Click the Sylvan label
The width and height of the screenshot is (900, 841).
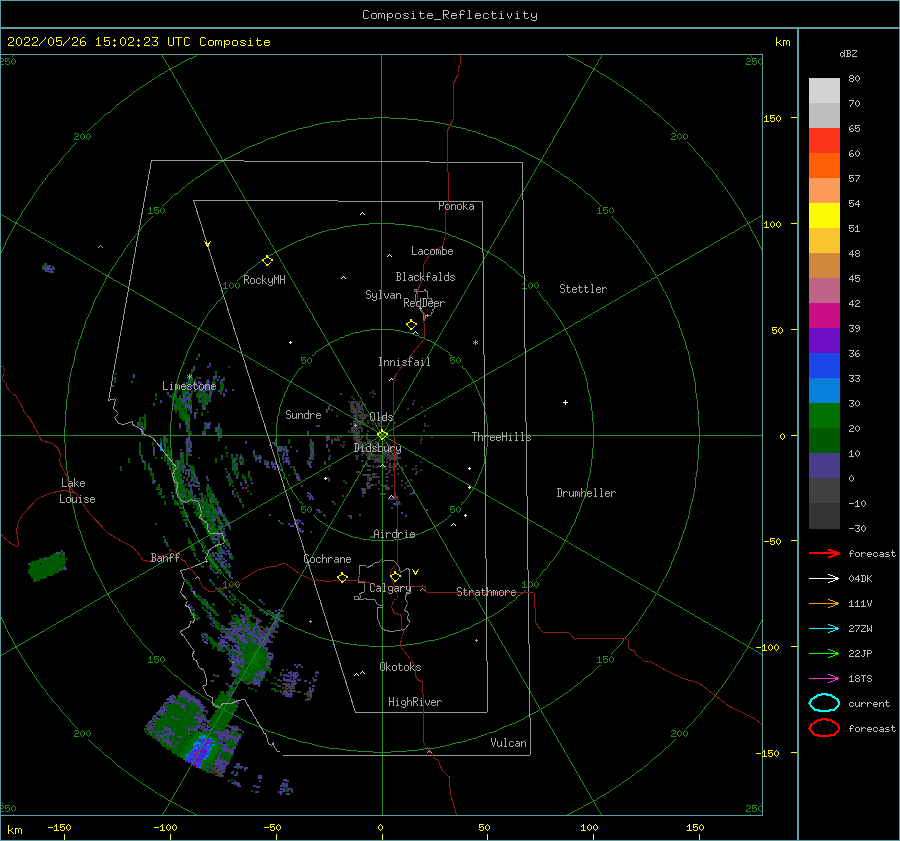coord(383,295)
